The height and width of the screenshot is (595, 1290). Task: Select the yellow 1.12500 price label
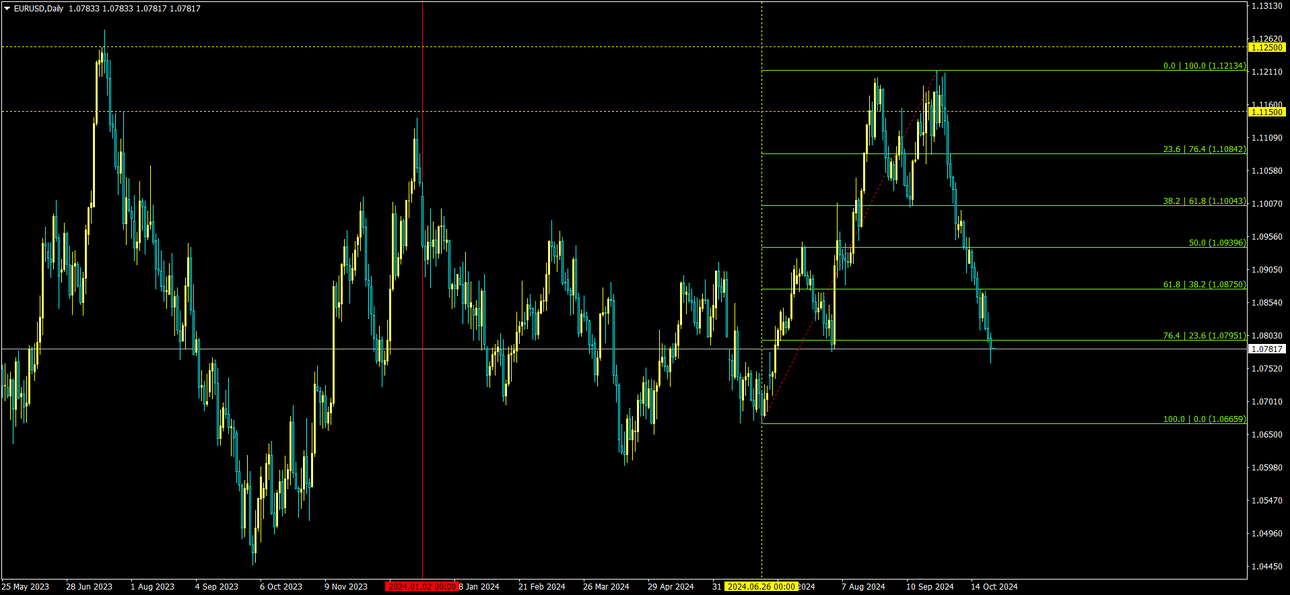pyautogui.click(x=1267, y=47)
